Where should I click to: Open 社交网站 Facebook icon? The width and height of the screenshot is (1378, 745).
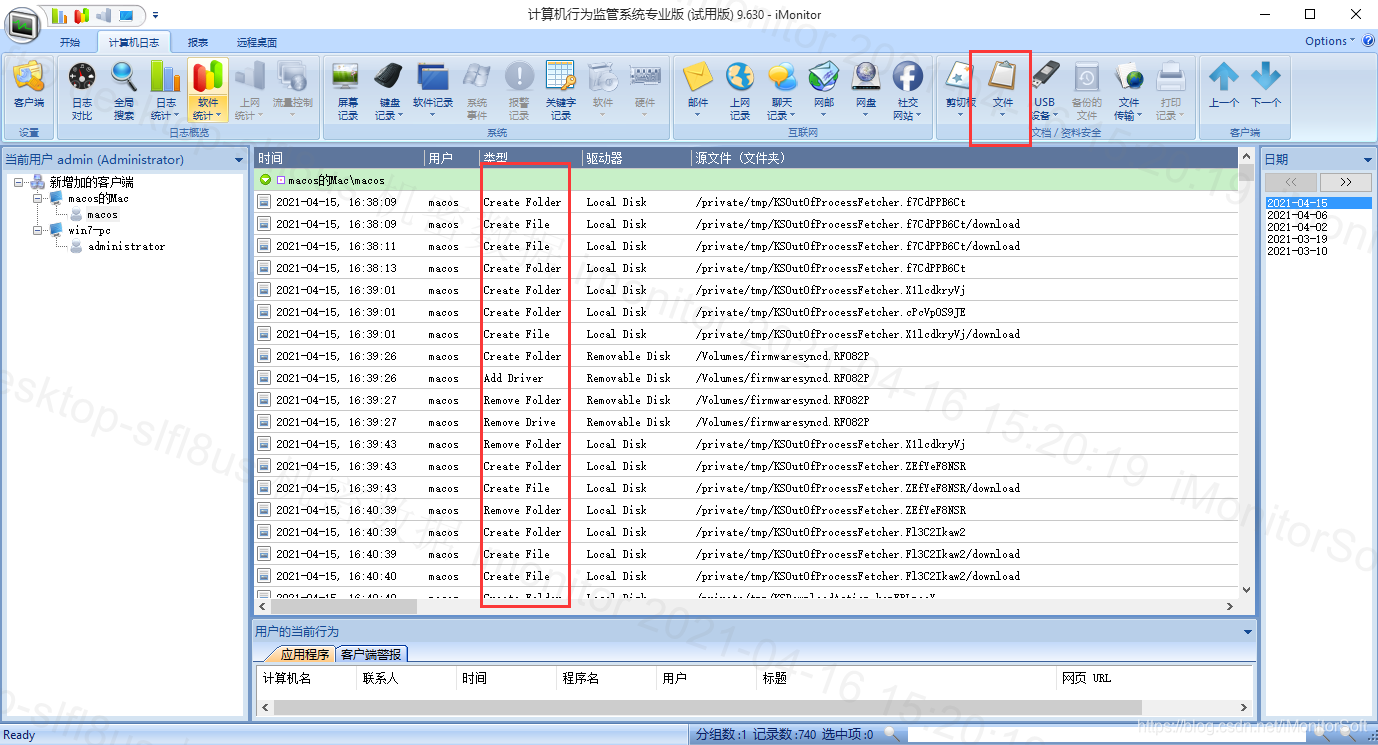[x=908, y=90]
